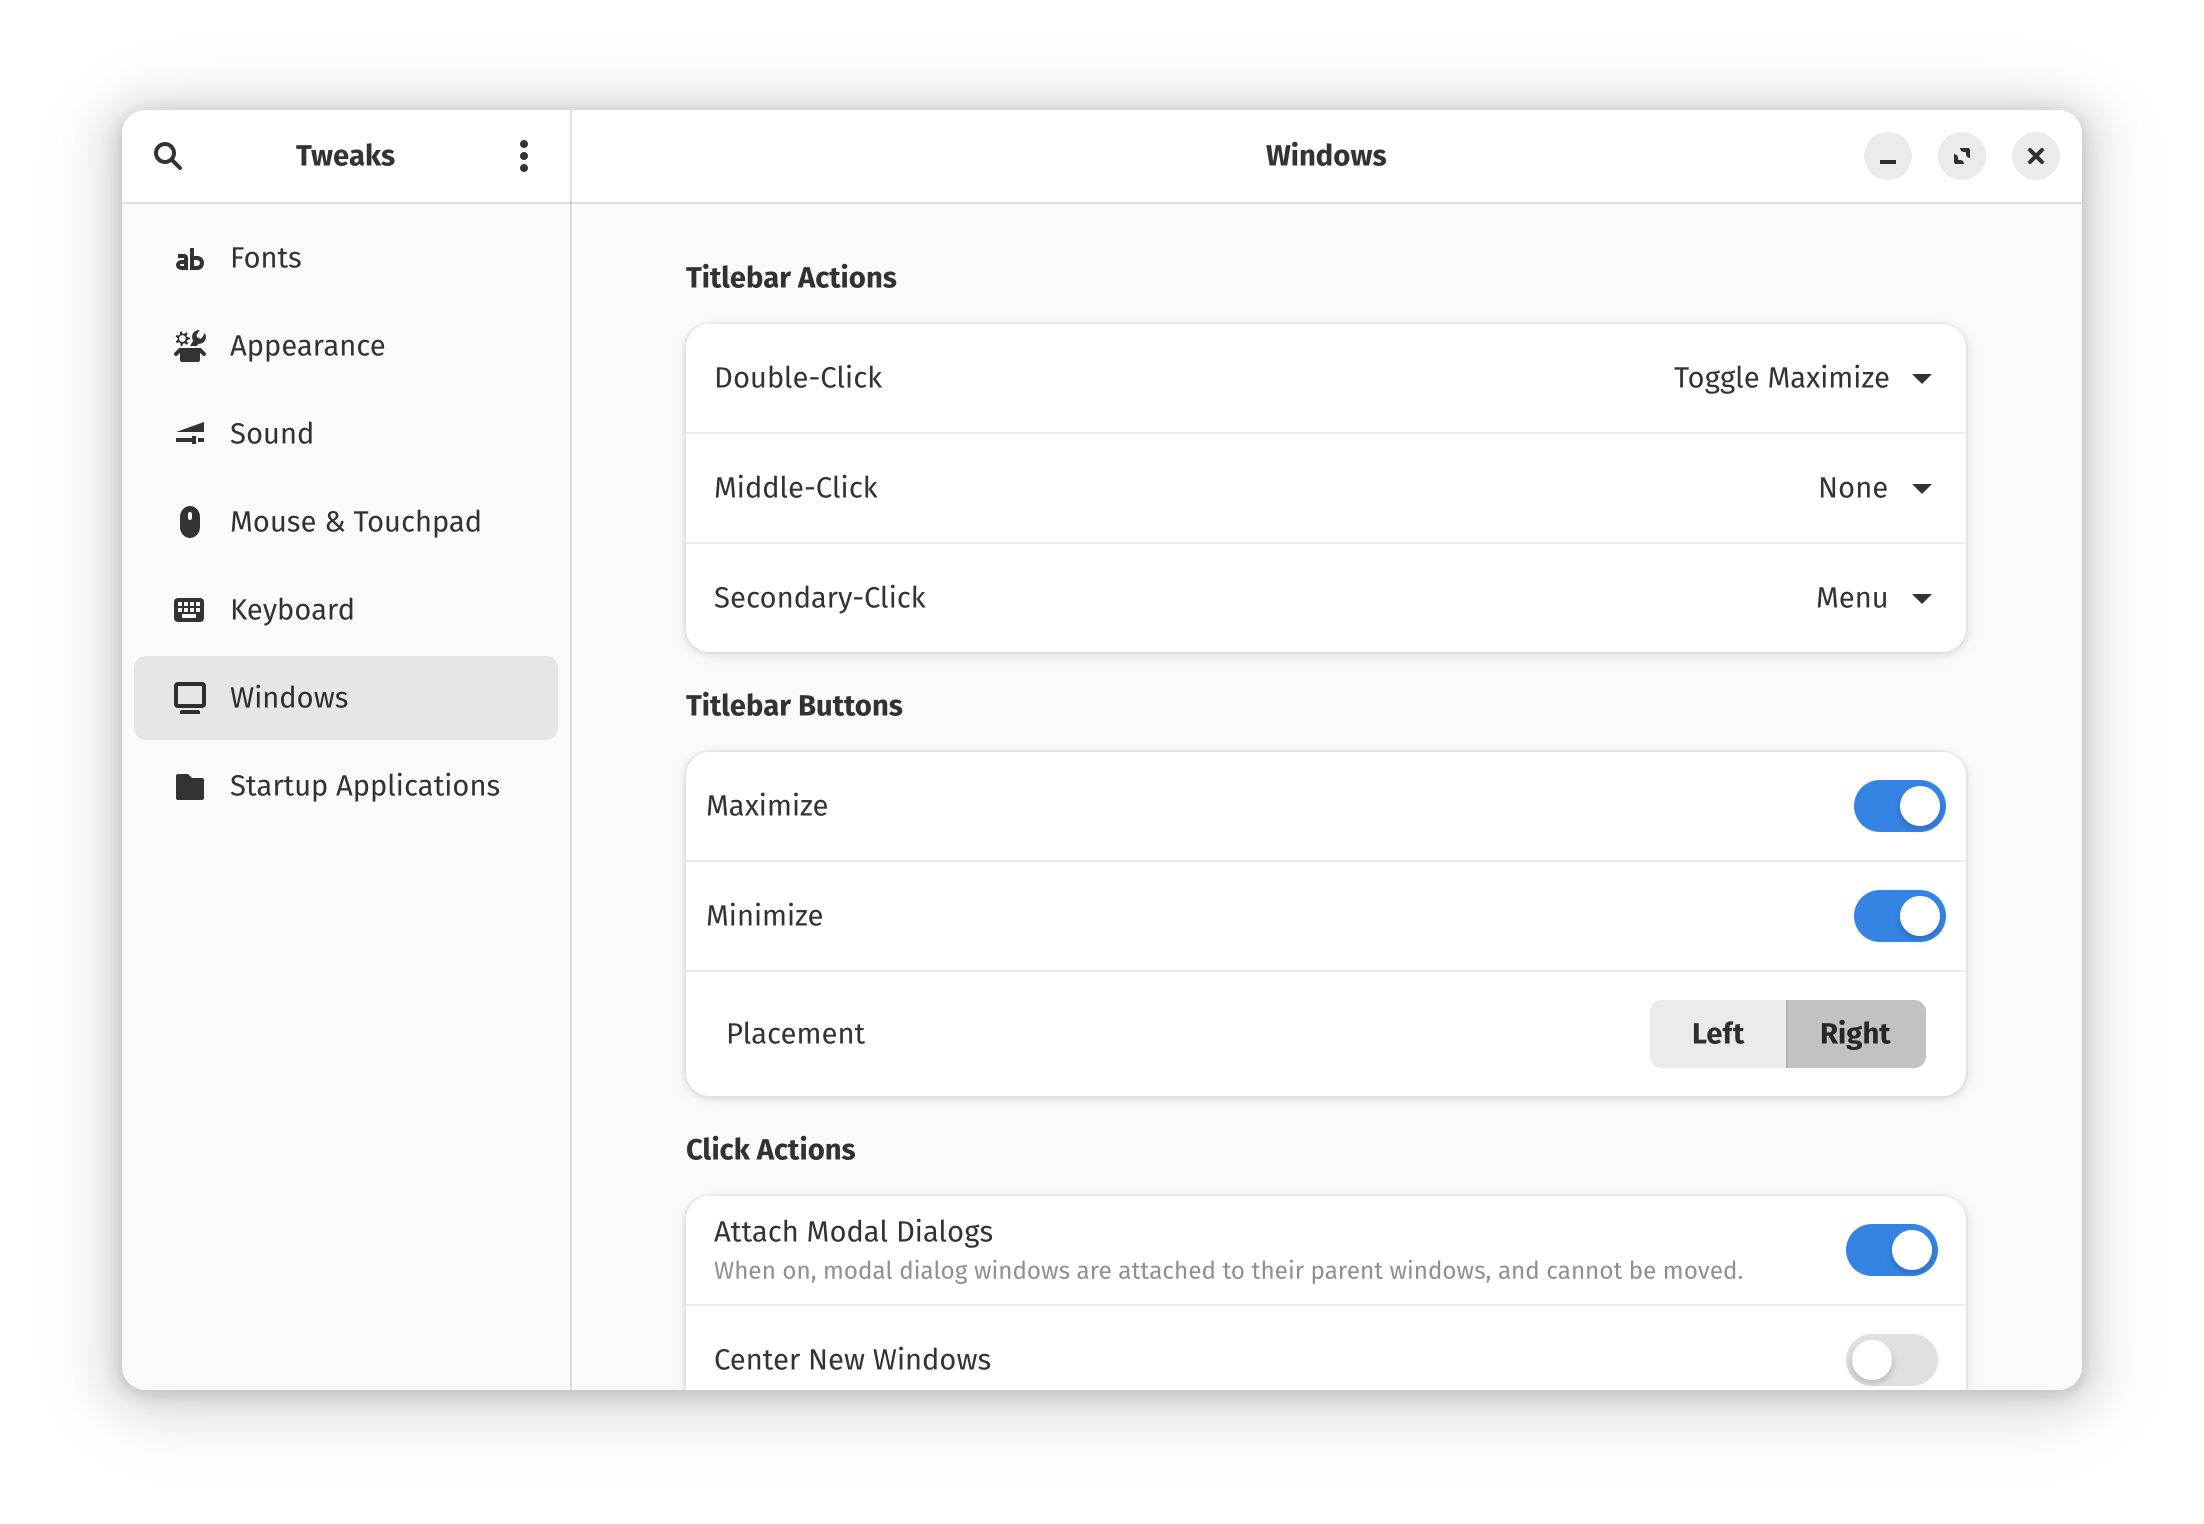Click the Sound sidebar icon
This screenshot has height=1524, width=2204.
191,432
